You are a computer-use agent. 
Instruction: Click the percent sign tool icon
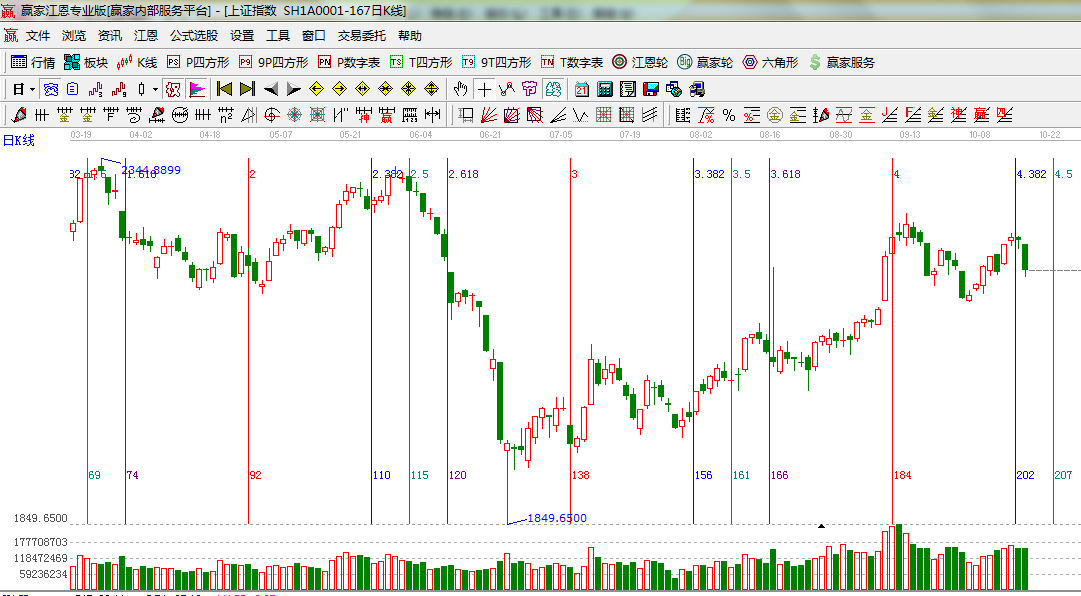tap(729, 115)
